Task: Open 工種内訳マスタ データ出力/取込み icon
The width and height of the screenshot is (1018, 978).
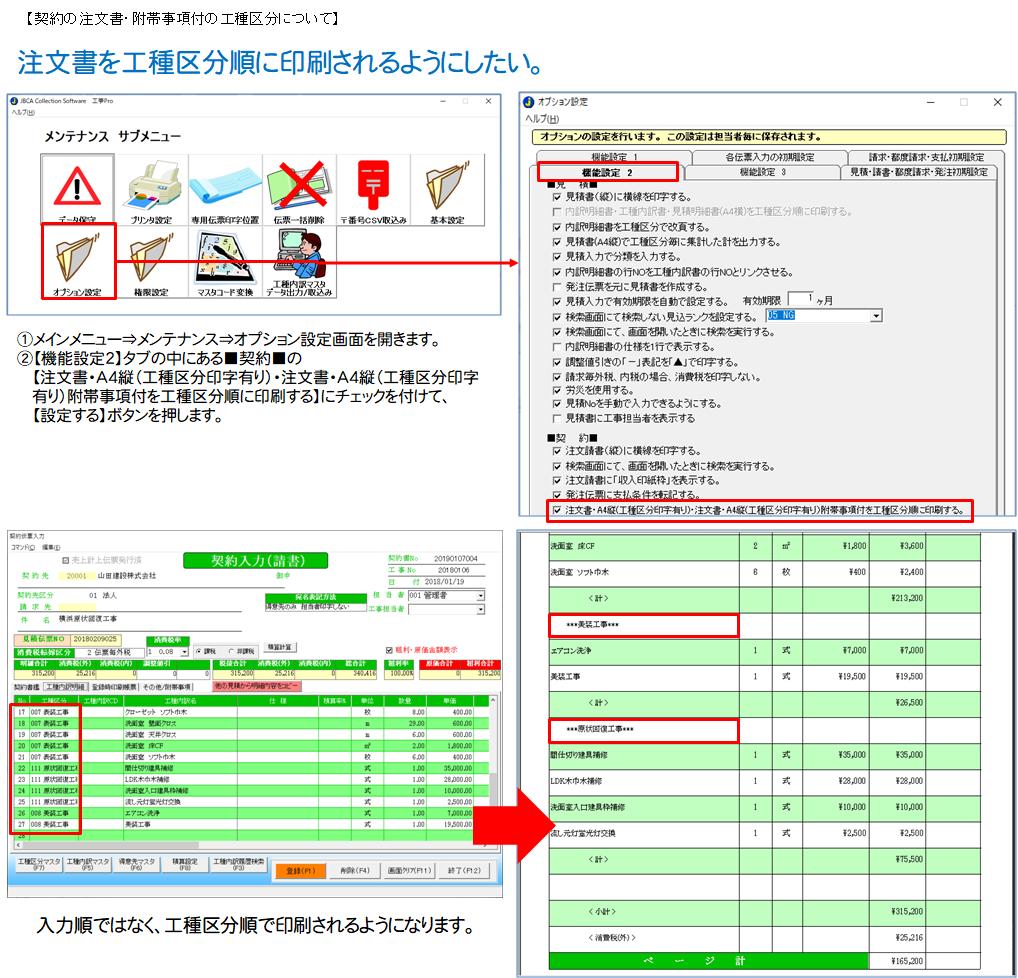Action: (298, 262)
